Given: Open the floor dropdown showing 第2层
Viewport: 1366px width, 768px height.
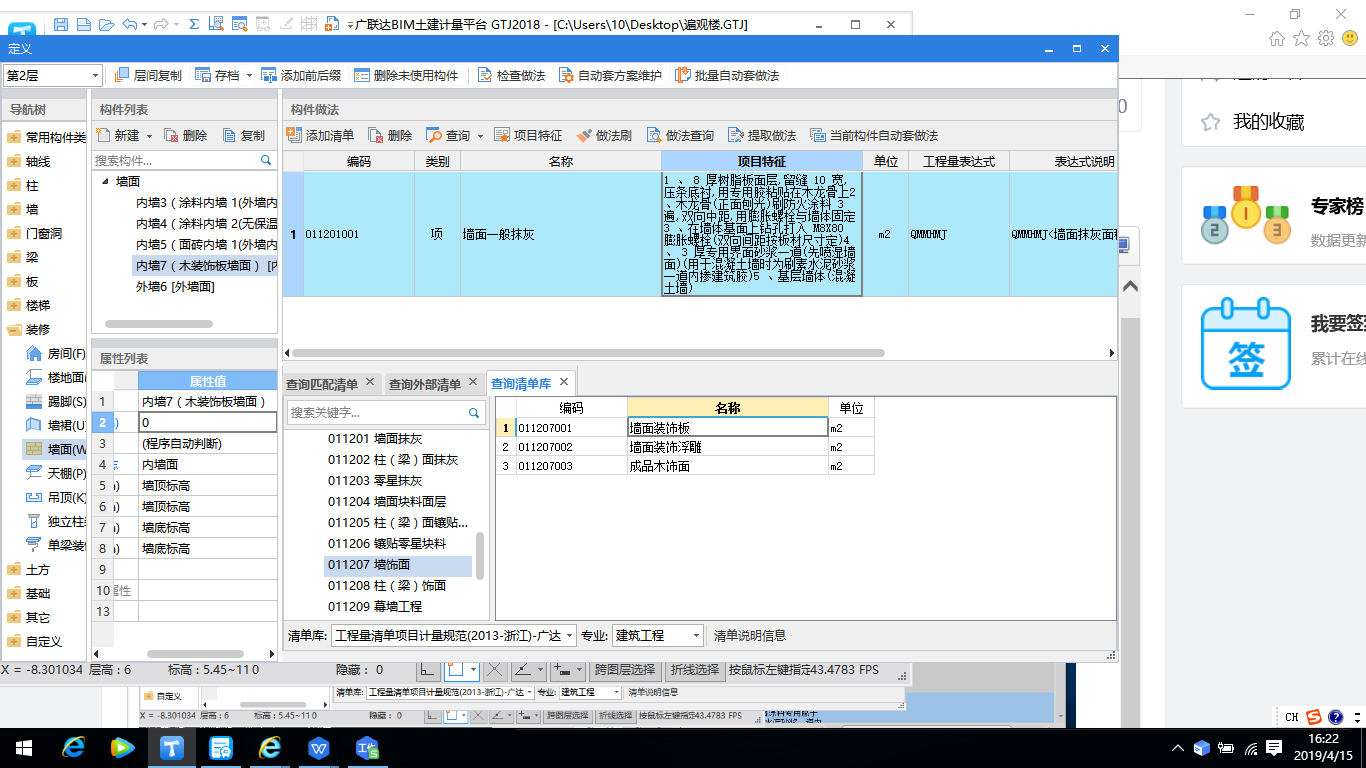Looking at the screenshot, I should 52,75.
